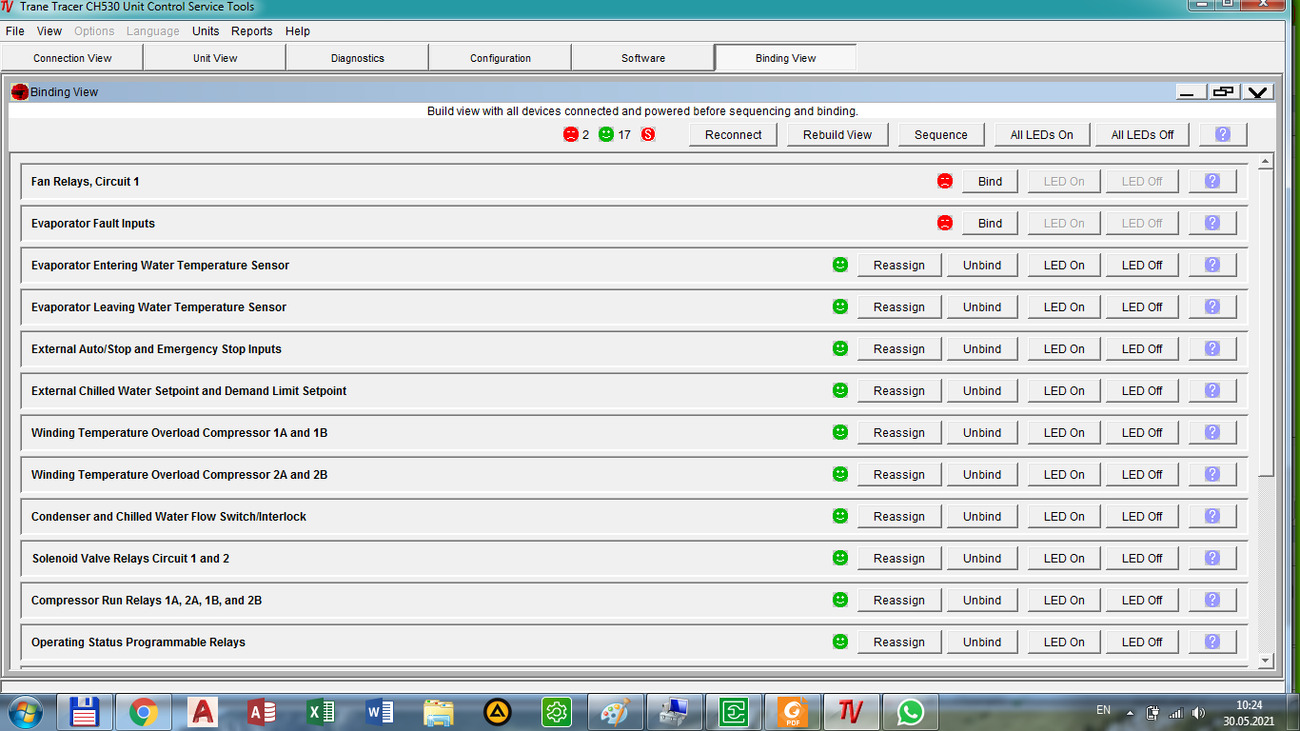
Task: Click the Binding View panel title icon
Action: 20,92
